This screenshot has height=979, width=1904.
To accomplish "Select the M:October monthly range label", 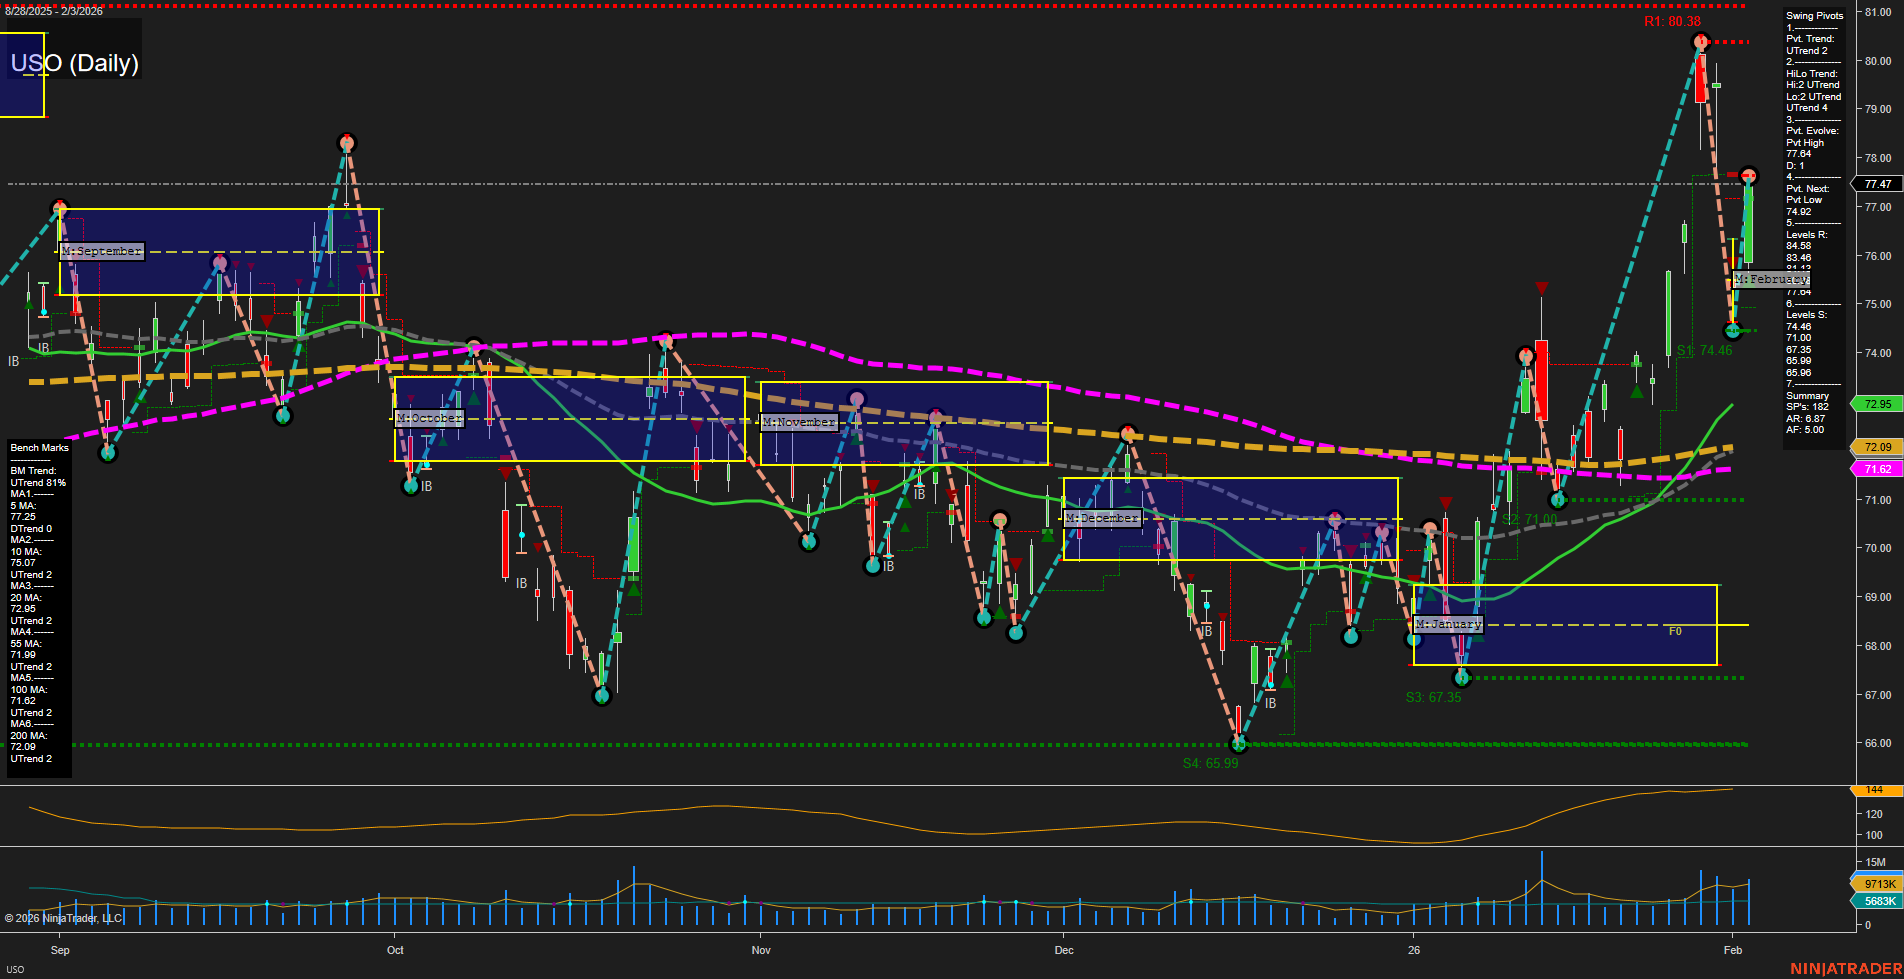I will point(429,418).
